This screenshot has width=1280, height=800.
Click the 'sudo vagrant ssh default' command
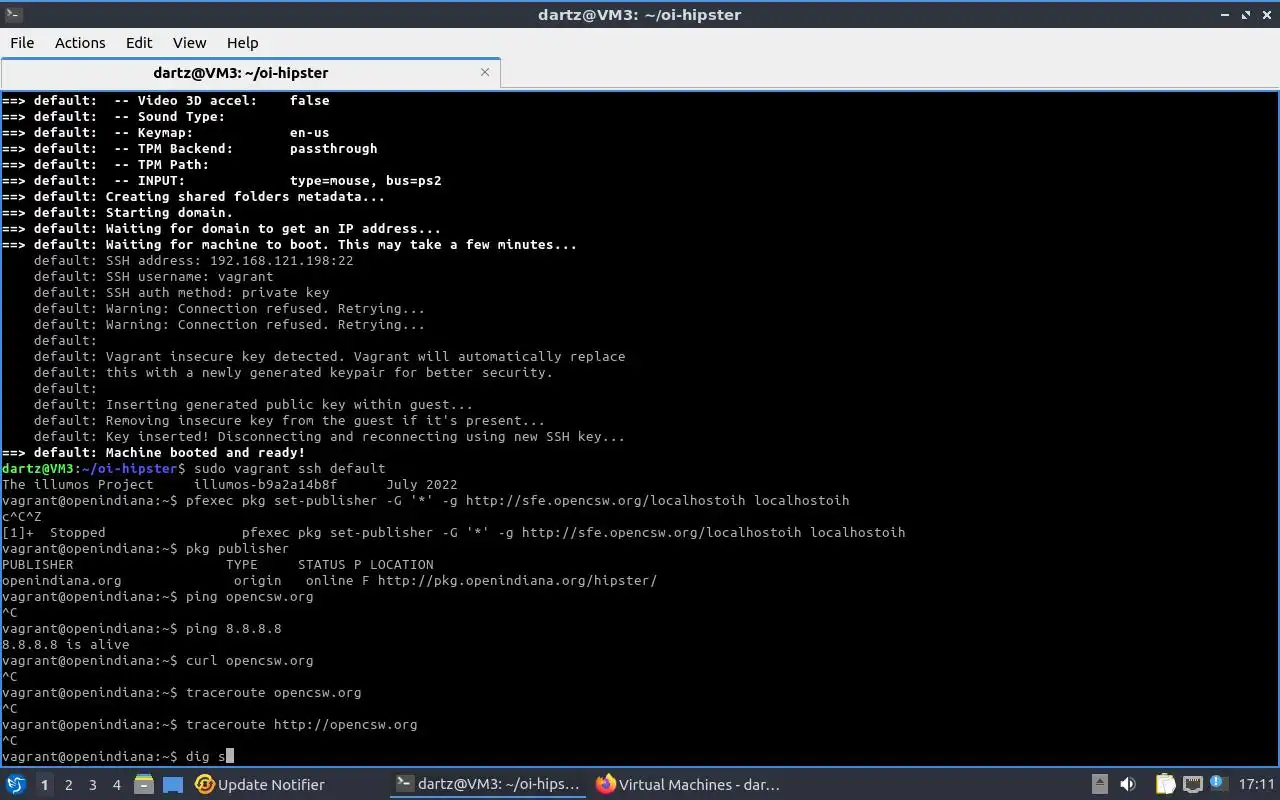click(x=289, y=468)
